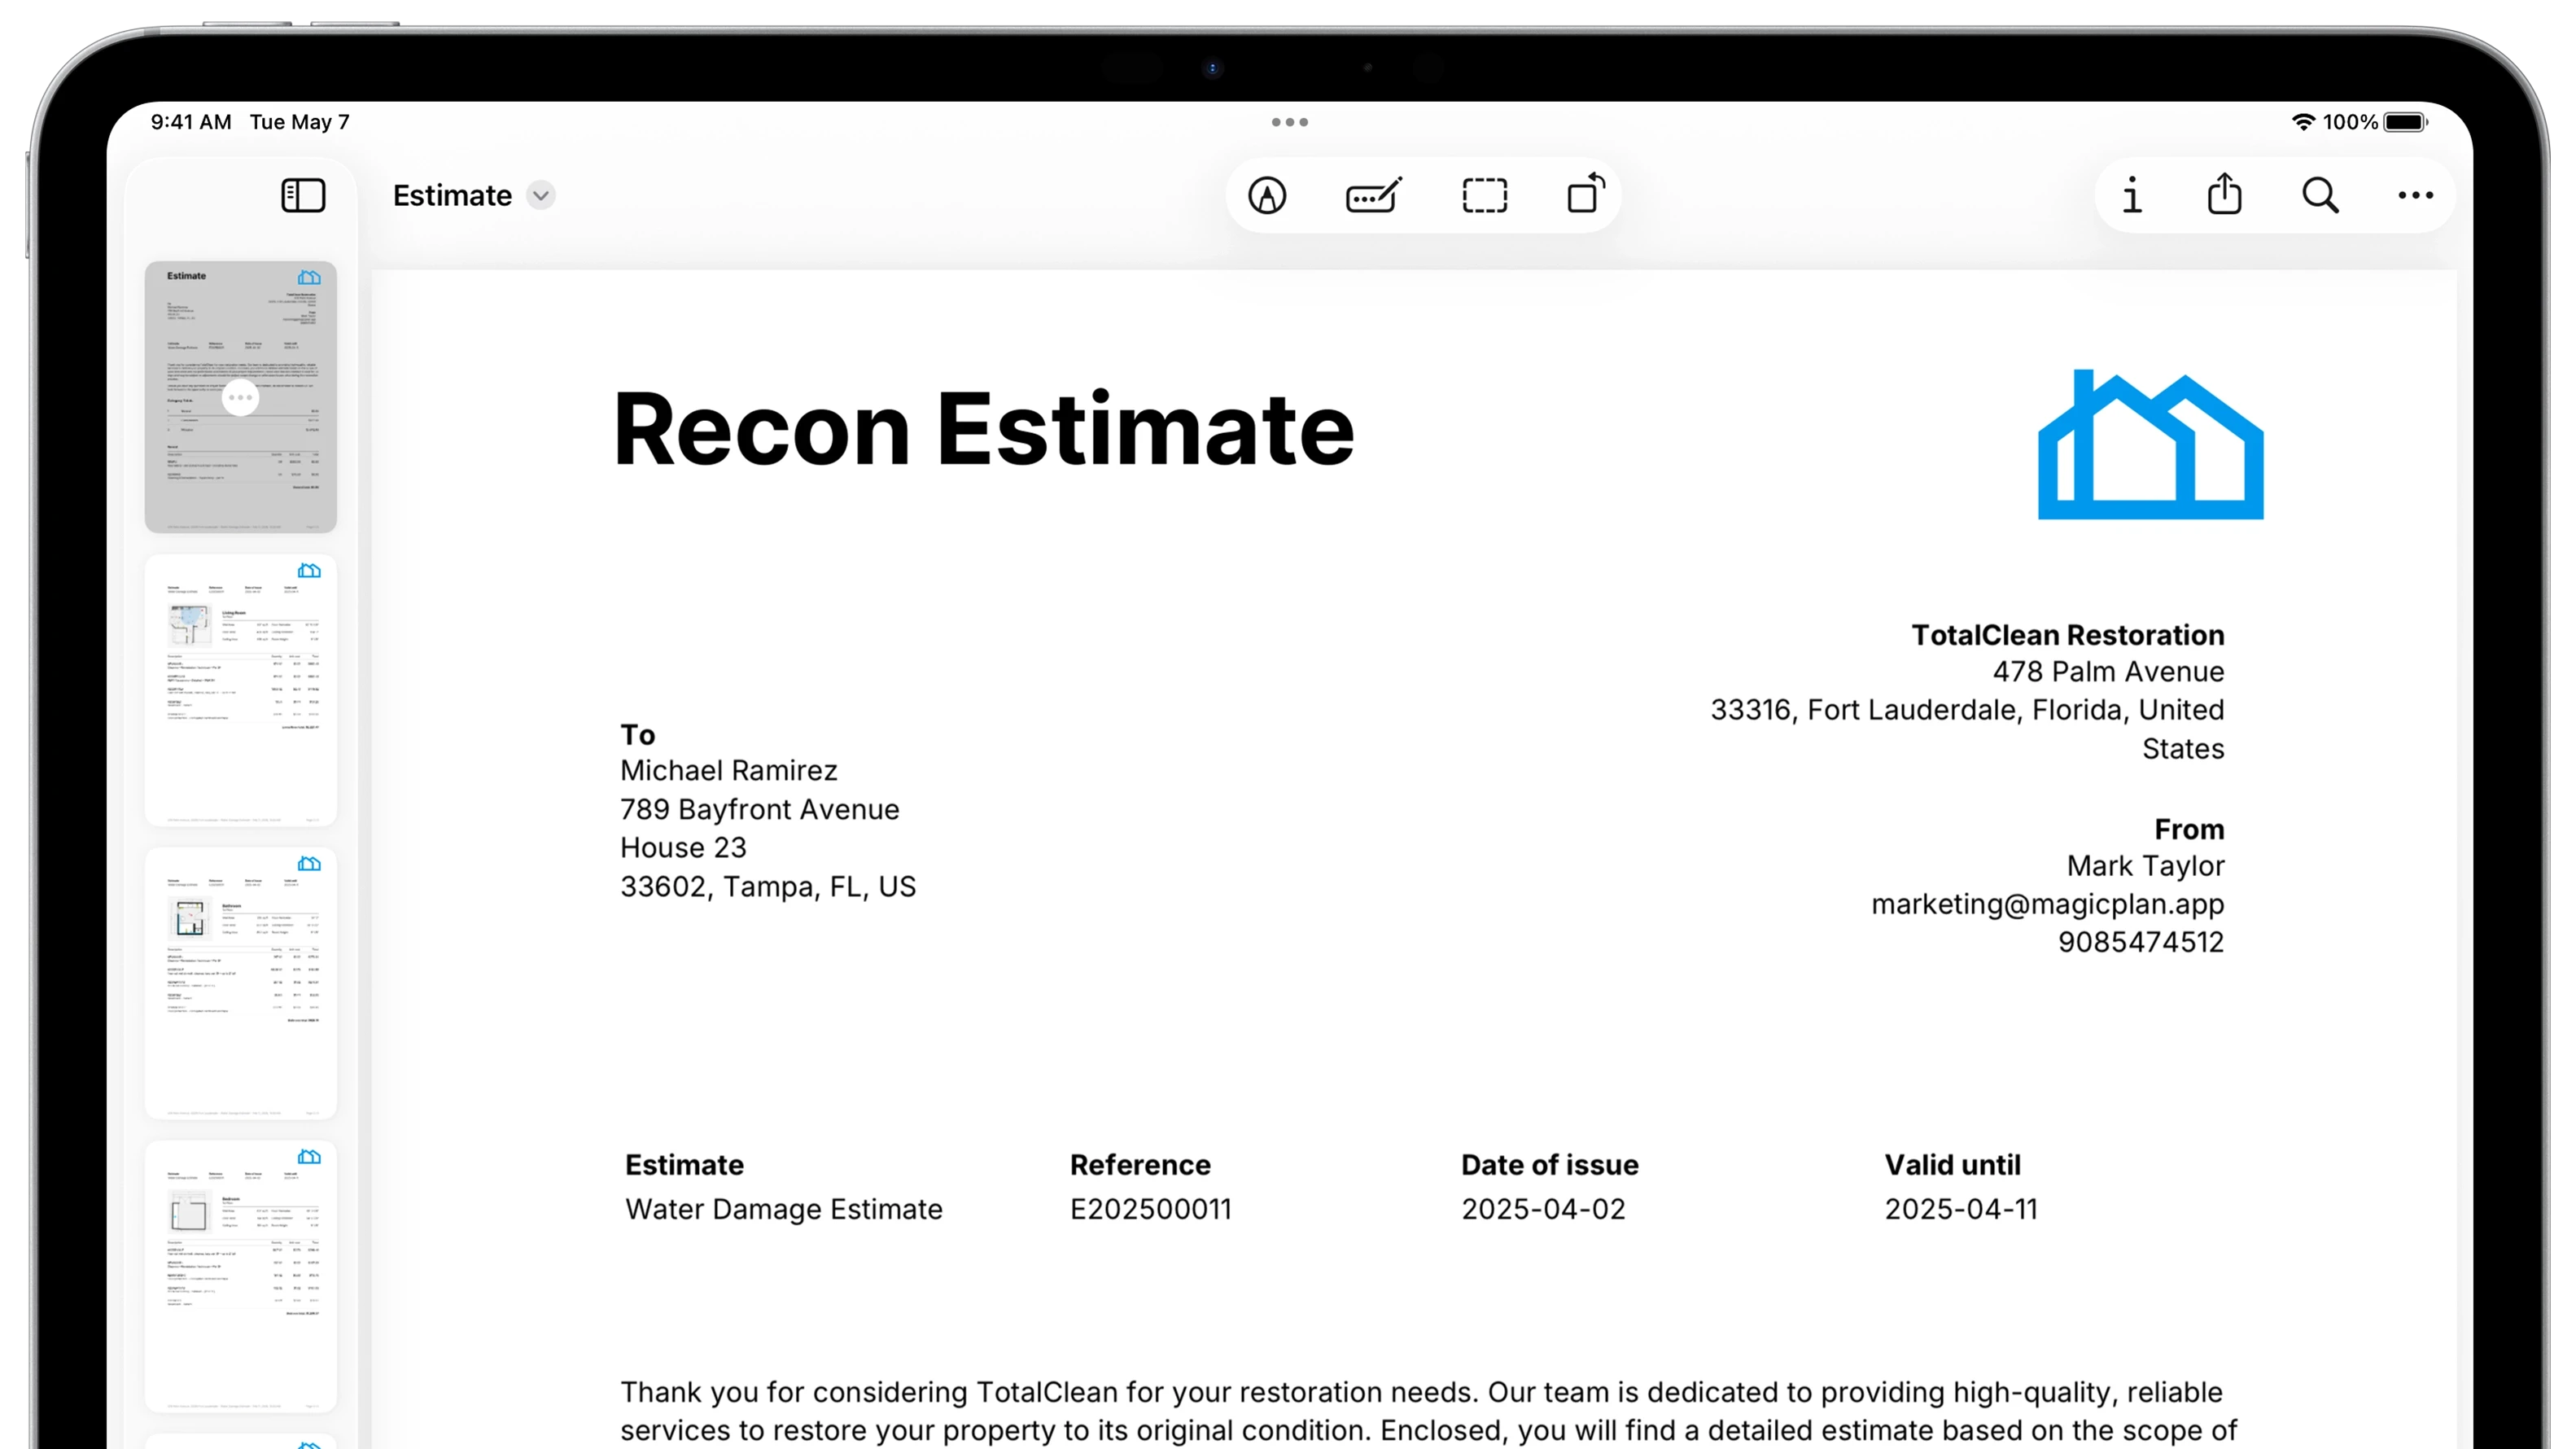
Task: Click the marketing@magicplan.app email address
Action: click(x=2047, y=904)
